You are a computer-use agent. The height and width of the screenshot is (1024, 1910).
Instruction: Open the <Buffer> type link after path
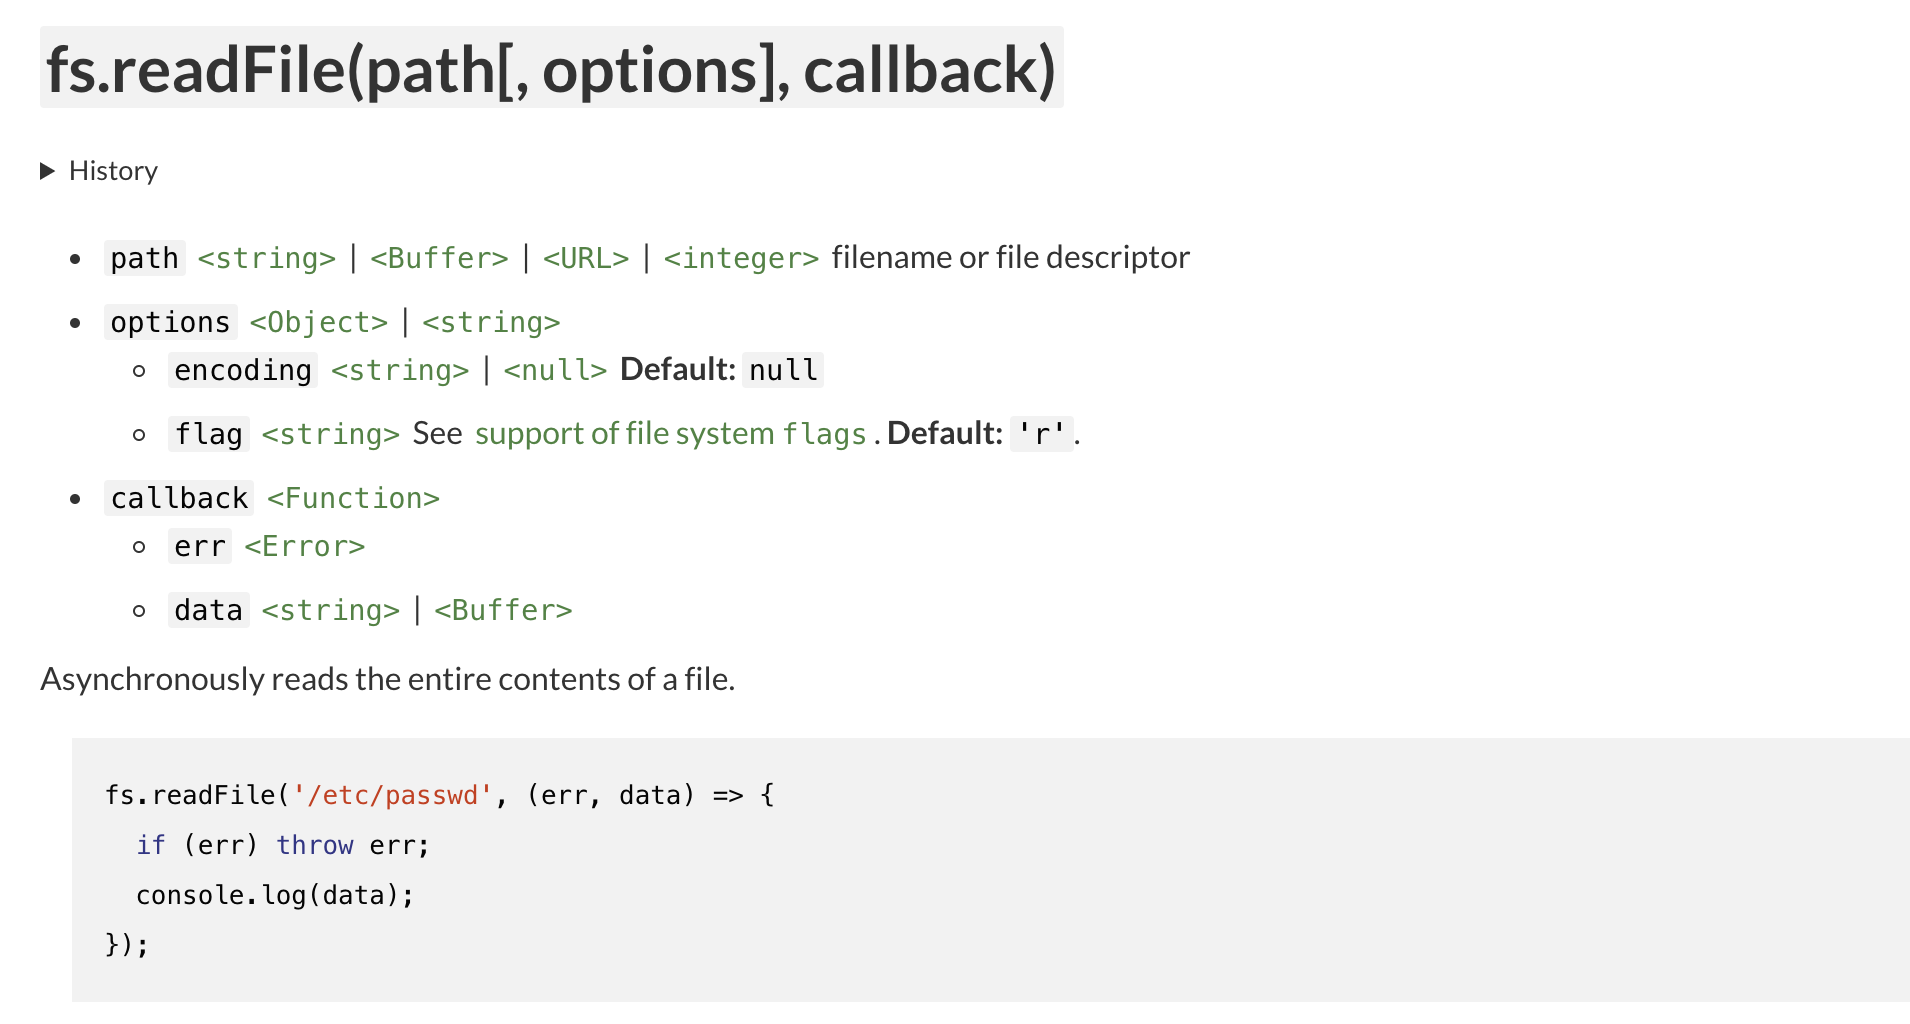tap(439, 258)
